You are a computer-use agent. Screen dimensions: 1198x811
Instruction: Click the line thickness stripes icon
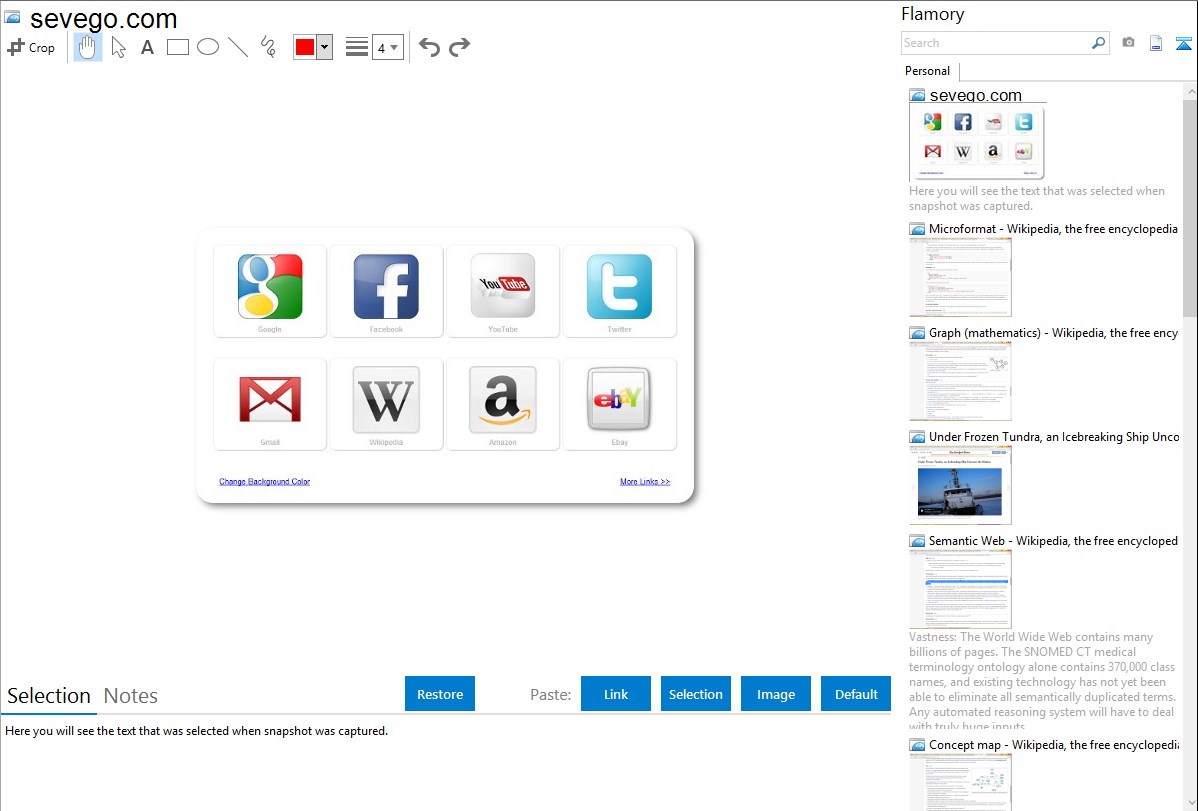coord(357,47)
